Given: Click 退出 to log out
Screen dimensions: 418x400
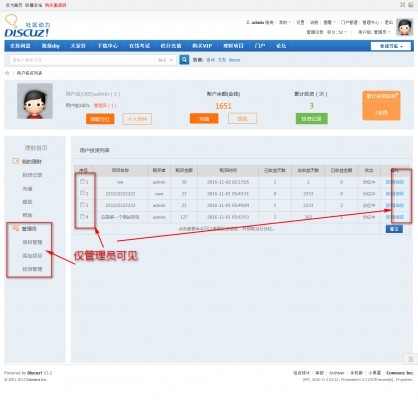Looking at the screenshot, I should coord(389,22).
